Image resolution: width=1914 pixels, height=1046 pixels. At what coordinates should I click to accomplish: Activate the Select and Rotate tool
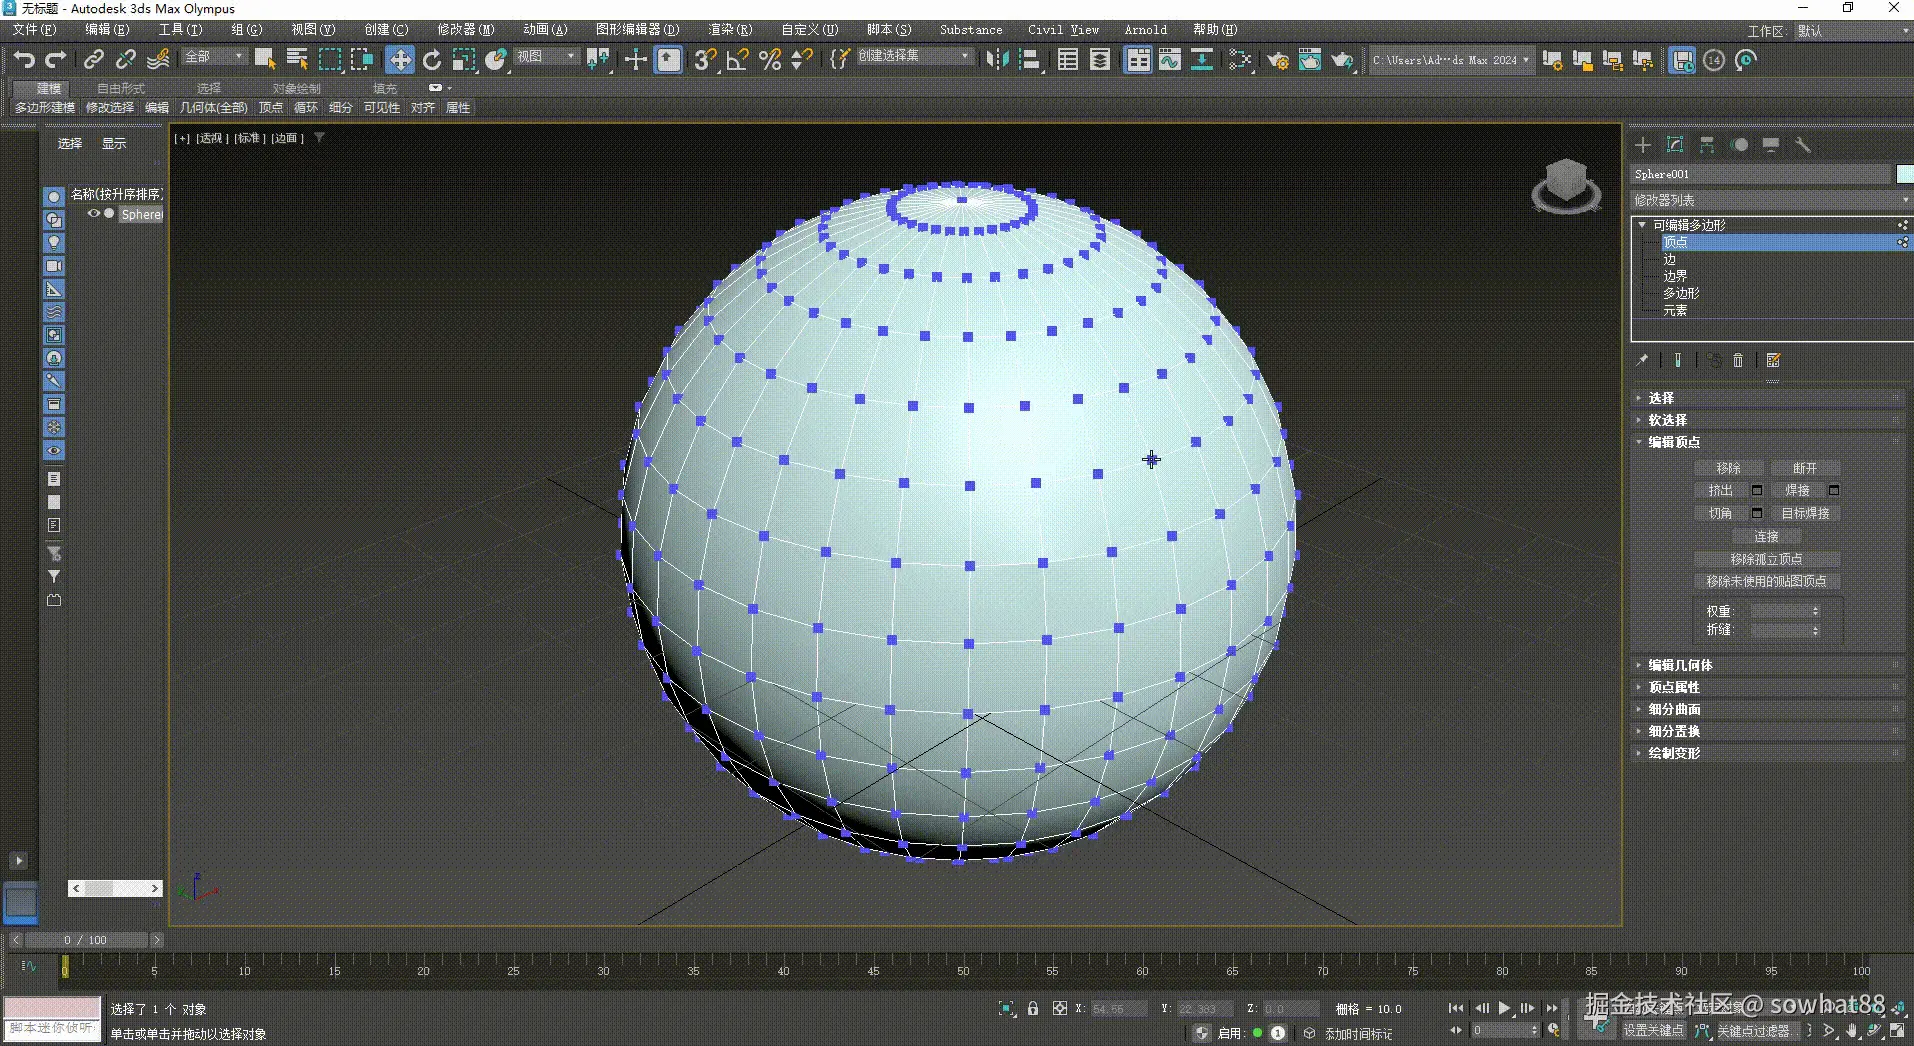432,60
